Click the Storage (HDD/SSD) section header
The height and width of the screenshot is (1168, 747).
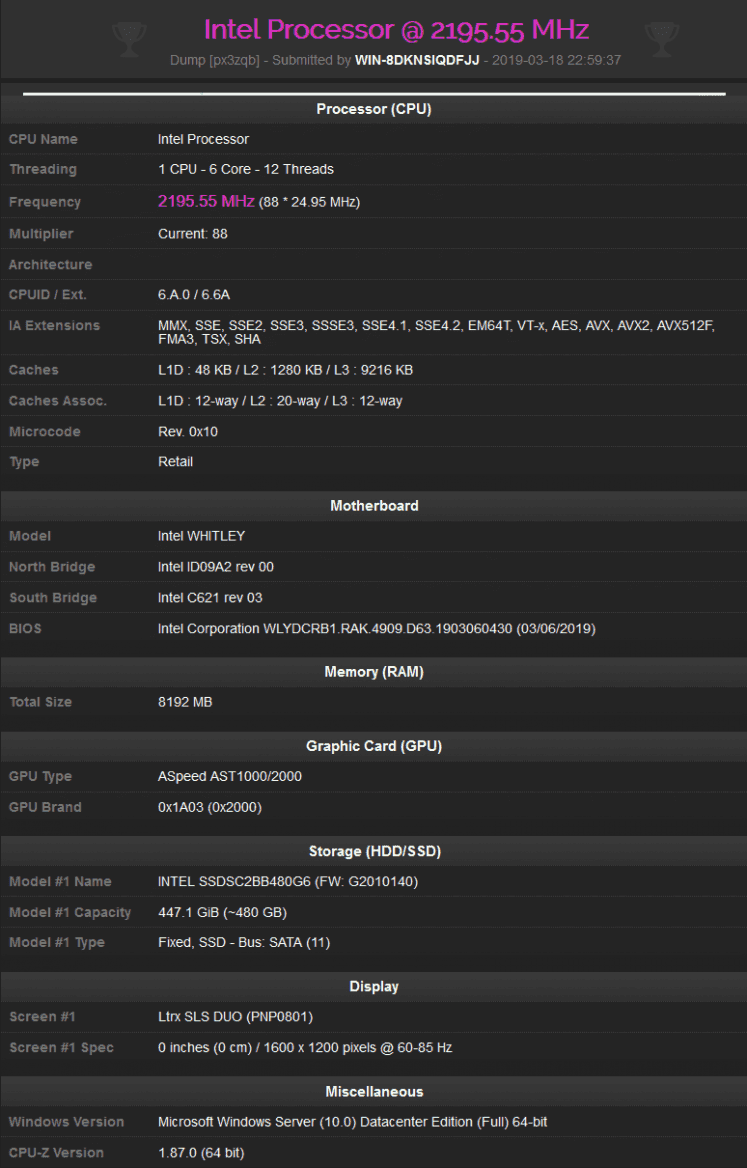tap(374, 851)
